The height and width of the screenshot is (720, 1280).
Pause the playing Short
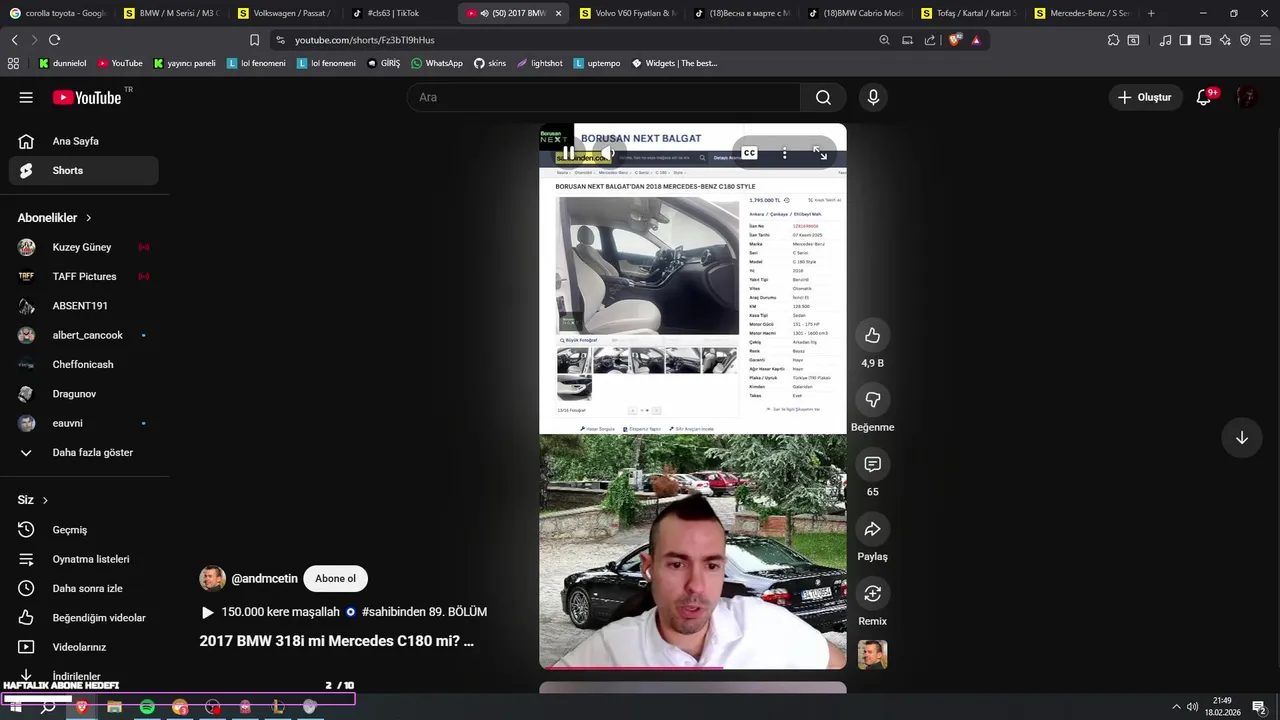[x=568, y=153]
